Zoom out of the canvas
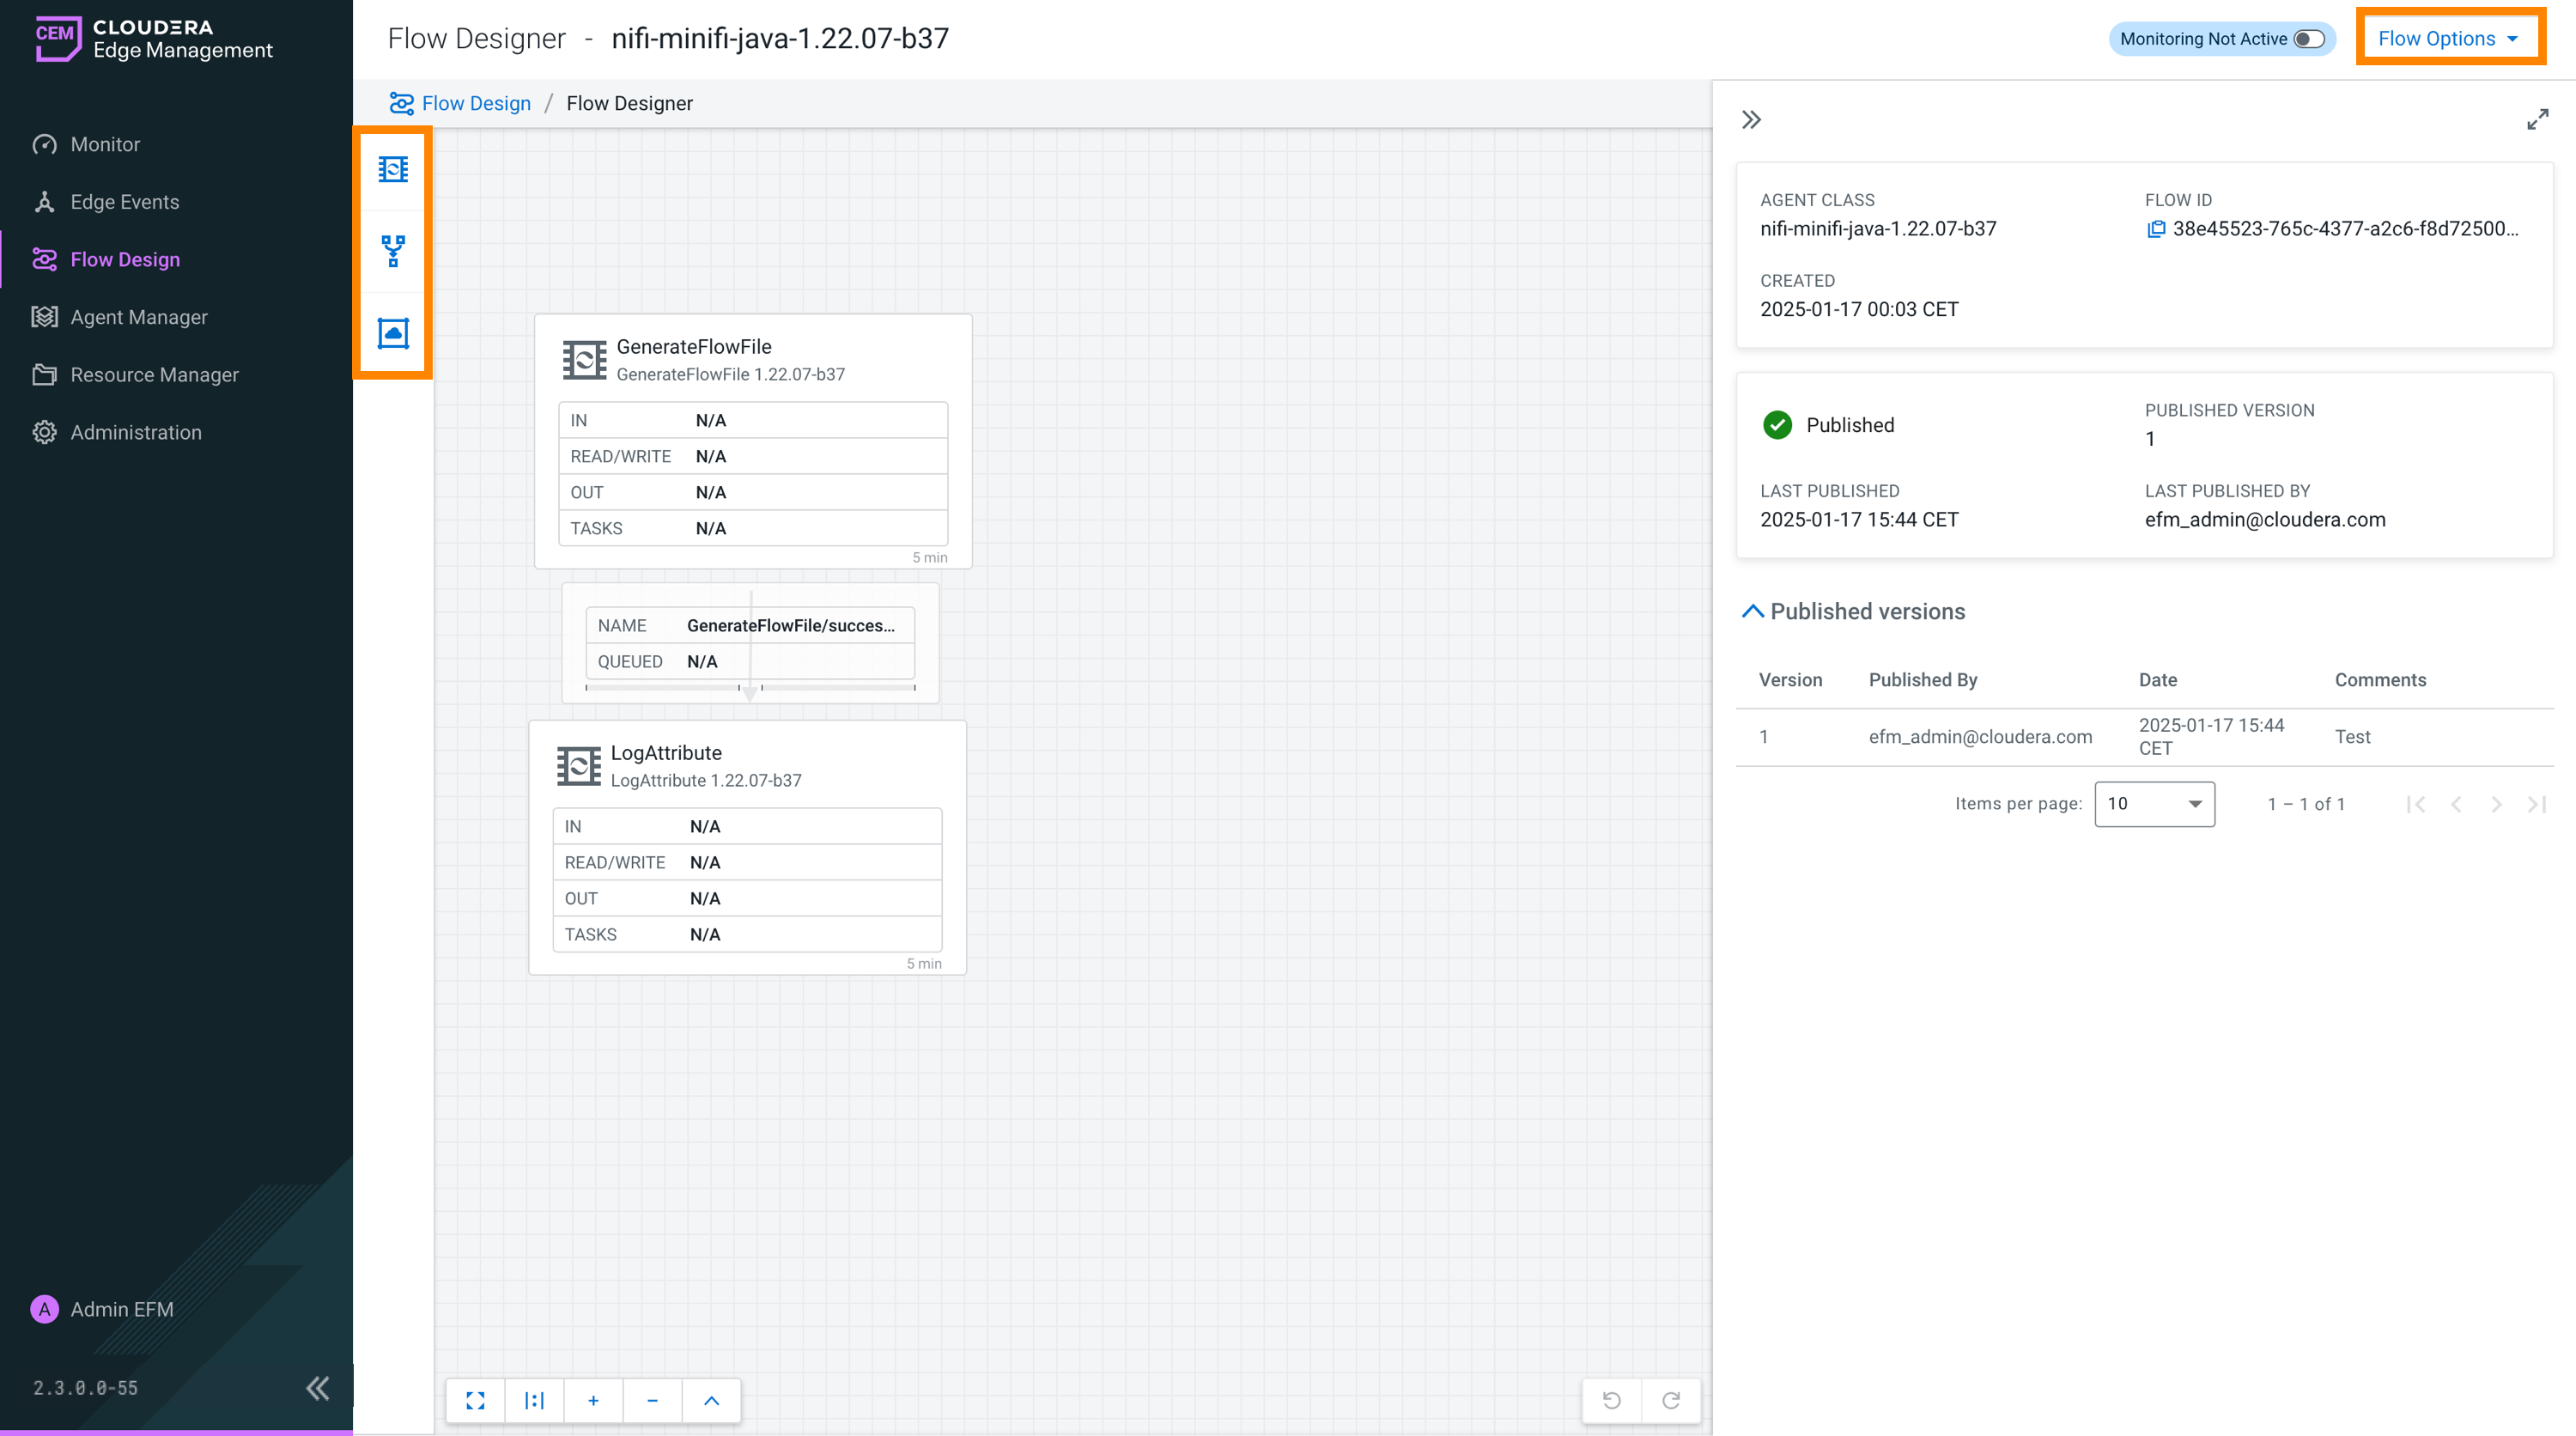Viewport: 2576px width, 1436px height. click(652, 1400)
